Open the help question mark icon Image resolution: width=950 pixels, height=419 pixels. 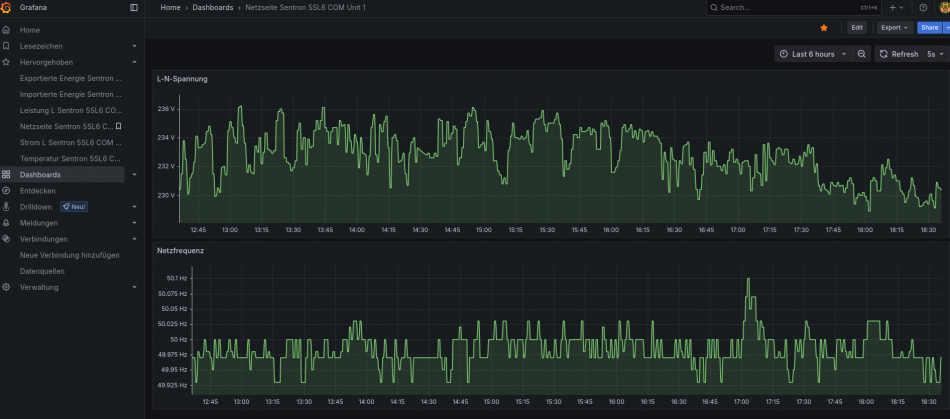tap(923, 7)
